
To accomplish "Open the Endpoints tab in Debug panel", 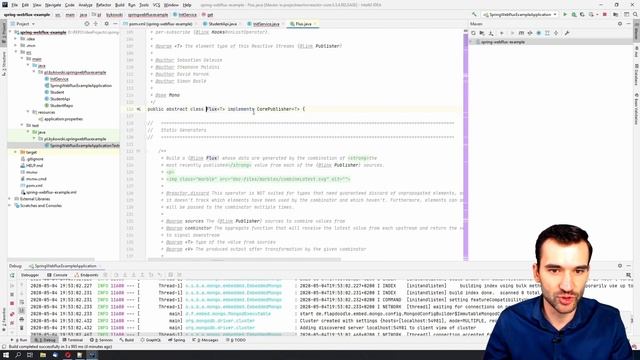I will (x=87, y=276).
